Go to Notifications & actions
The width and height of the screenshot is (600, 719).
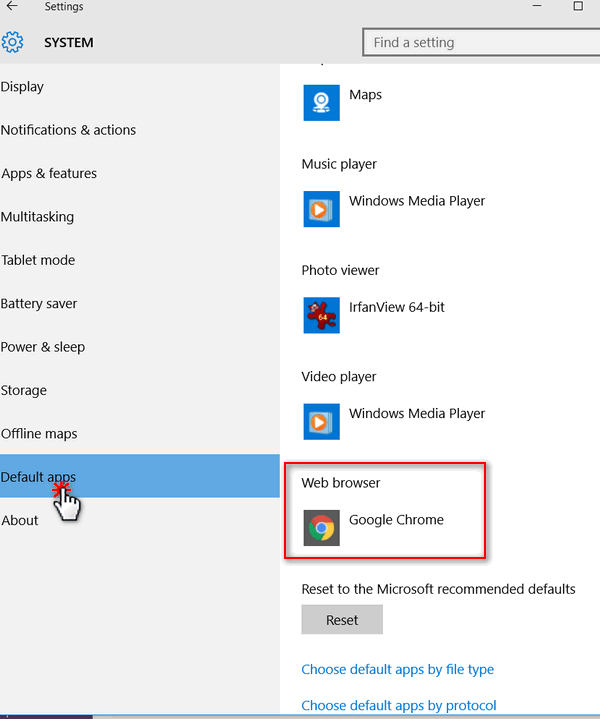click(x=68, y=130)
